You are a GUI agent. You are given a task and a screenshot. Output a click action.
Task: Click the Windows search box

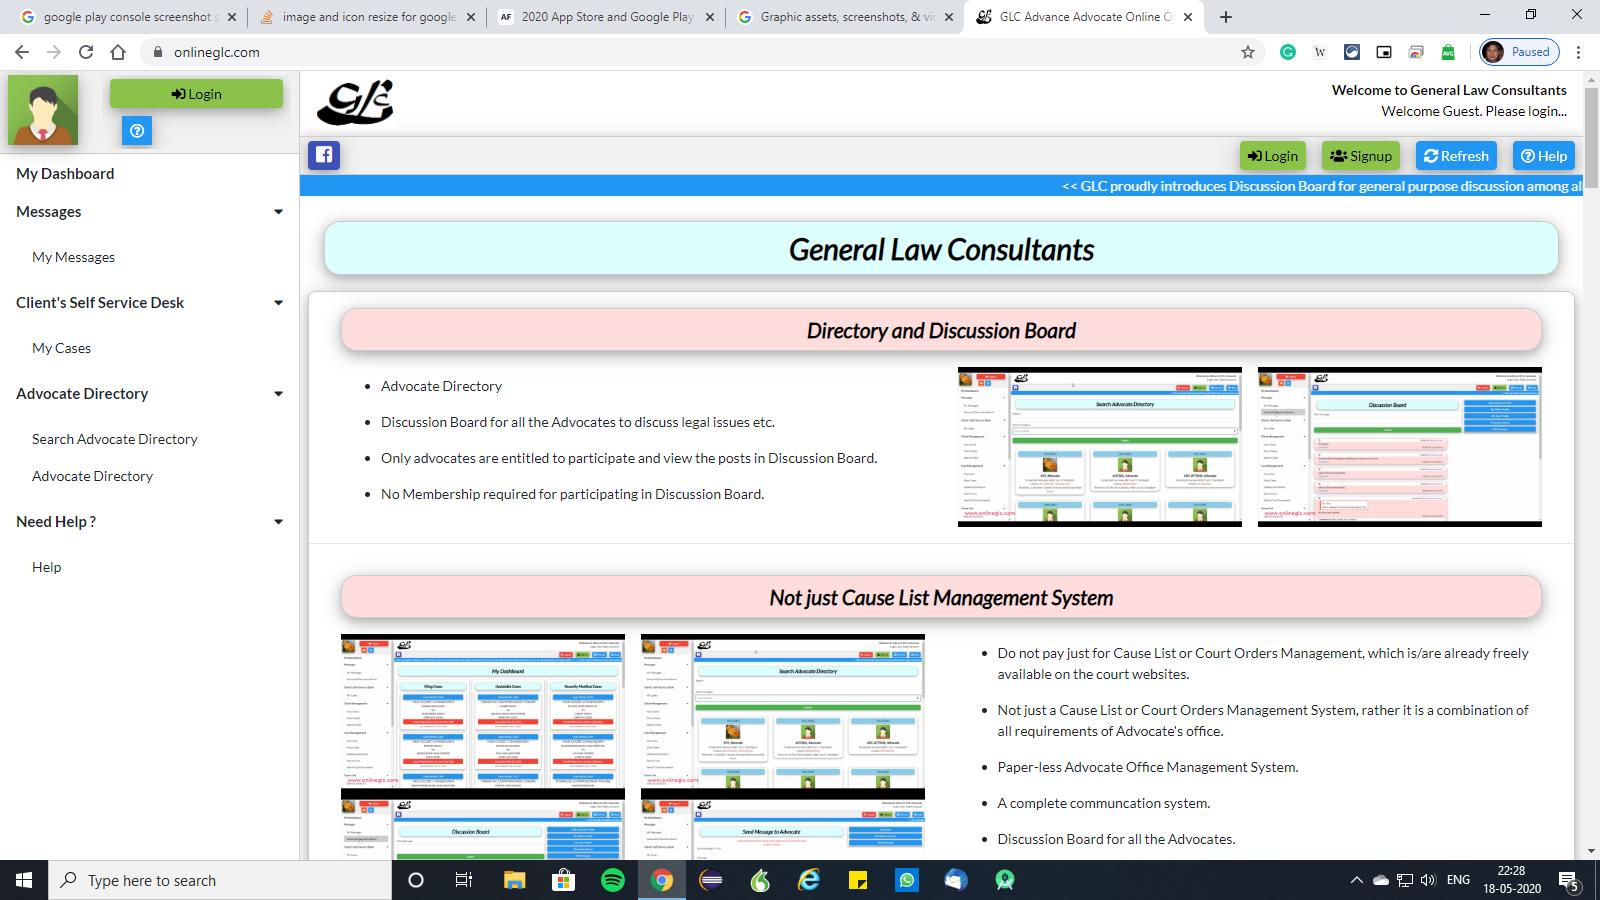pos(220,880)
